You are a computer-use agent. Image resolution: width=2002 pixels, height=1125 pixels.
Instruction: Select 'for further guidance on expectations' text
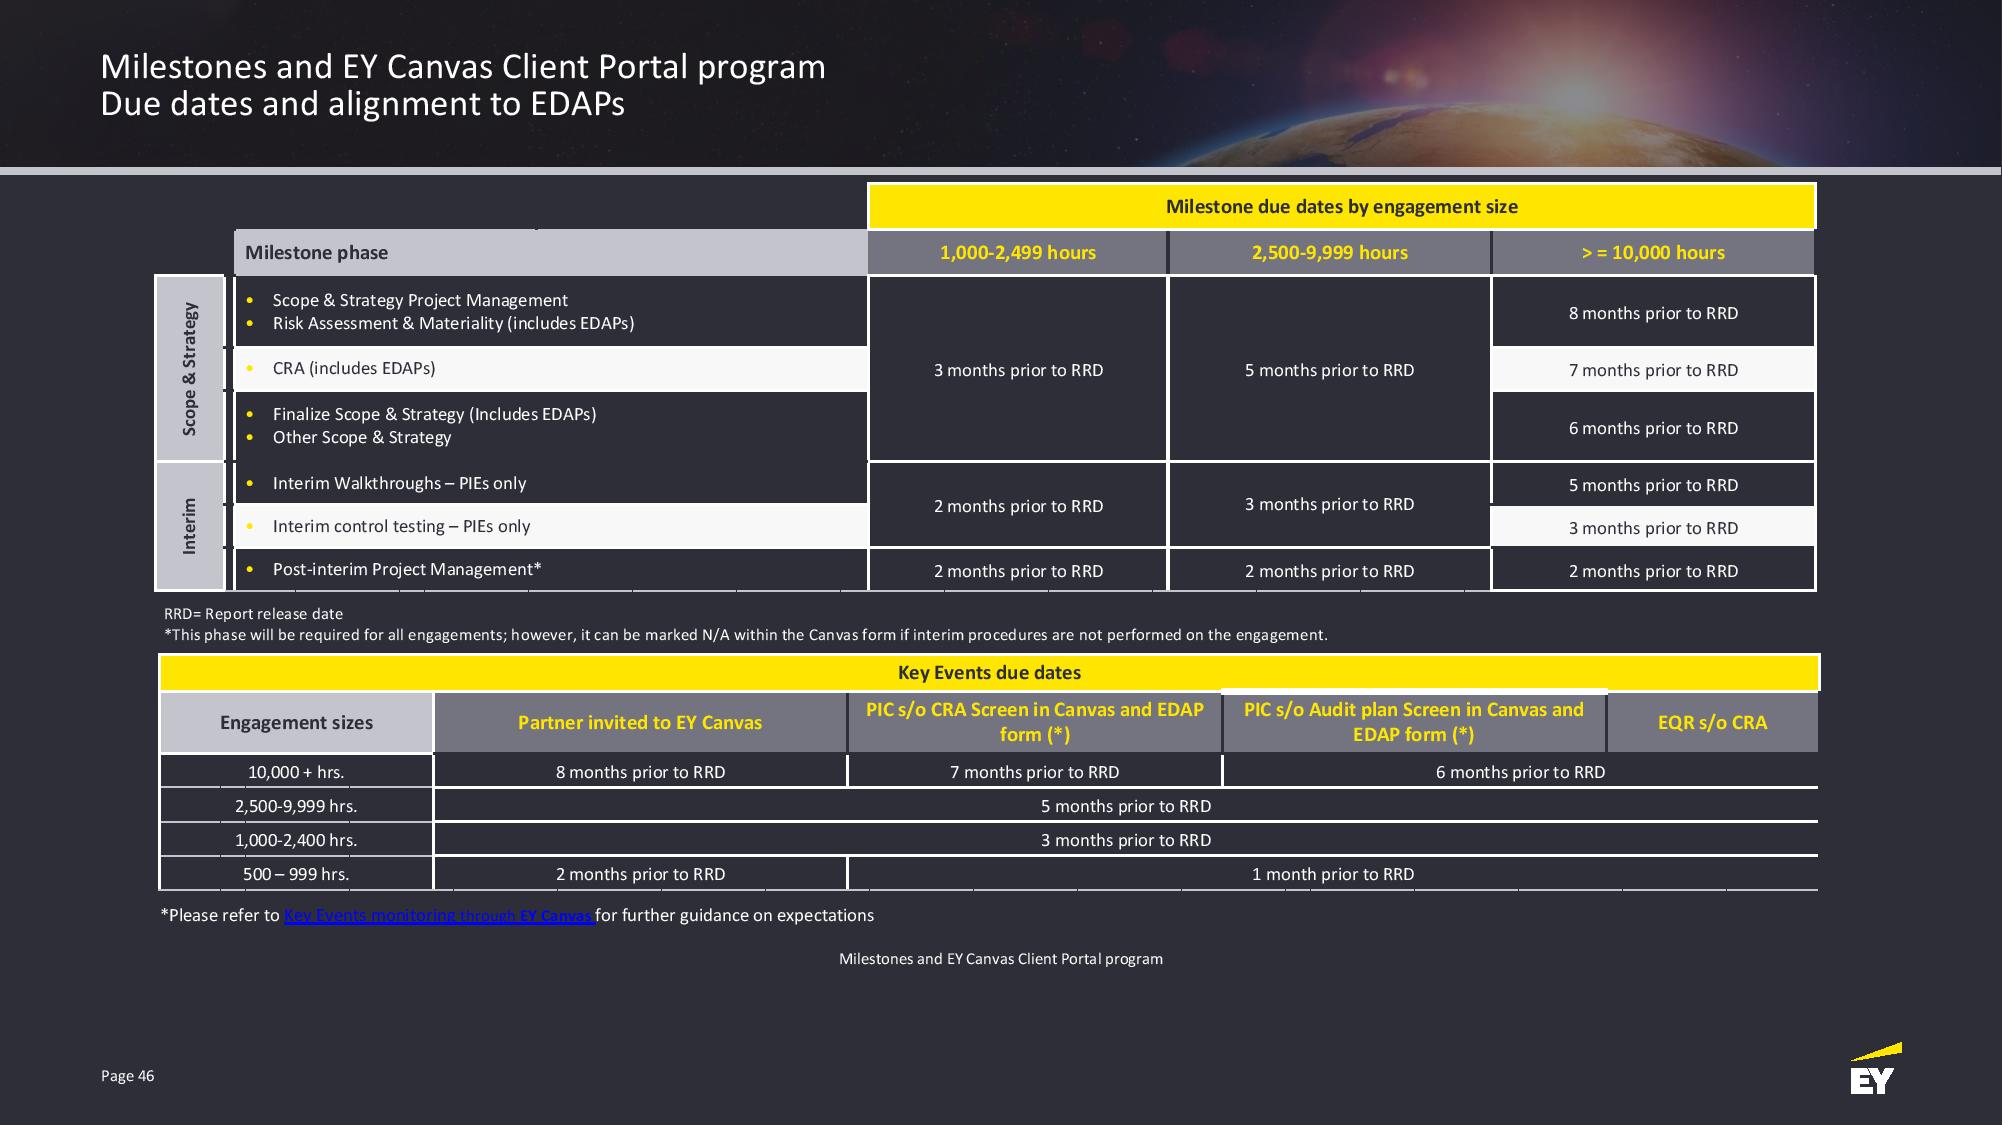[x=735, y=915]
